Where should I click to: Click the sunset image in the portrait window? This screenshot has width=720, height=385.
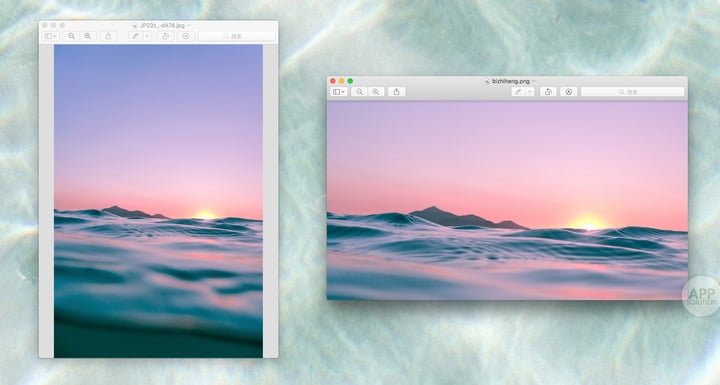pyautogui.click(x=158, y=201)
